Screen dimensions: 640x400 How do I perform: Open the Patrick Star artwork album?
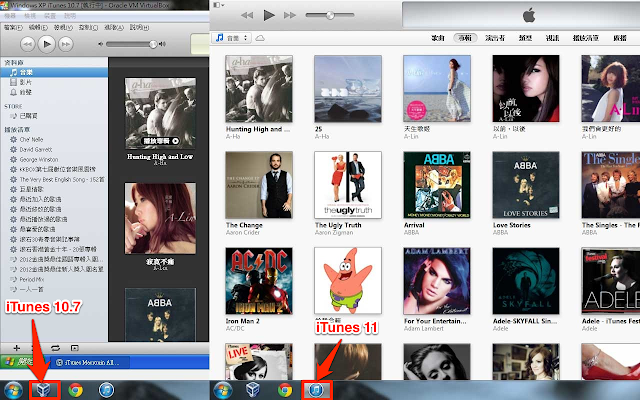point(348,281)
